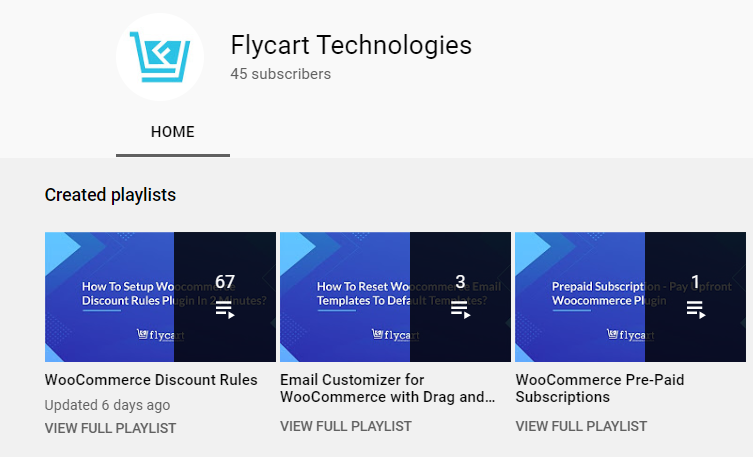Screen dimensions: 753x457
Task: Click flycart logo in Discount Rules thumbnail
Action: tap(160, 335)
